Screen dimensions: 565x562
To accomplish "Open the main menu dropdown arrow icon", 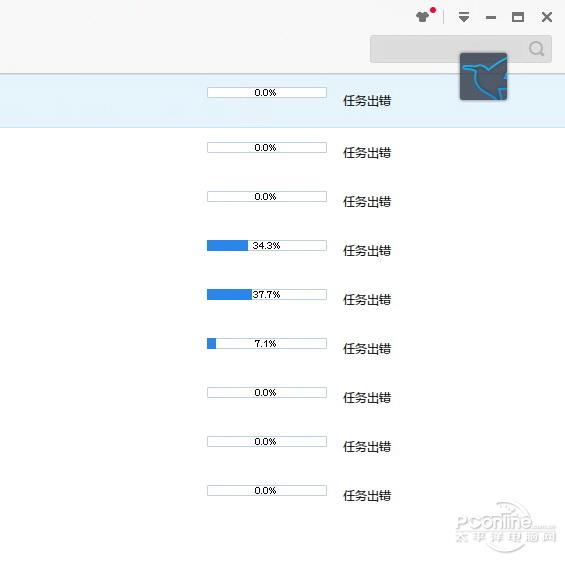I will tap(464, 17).
